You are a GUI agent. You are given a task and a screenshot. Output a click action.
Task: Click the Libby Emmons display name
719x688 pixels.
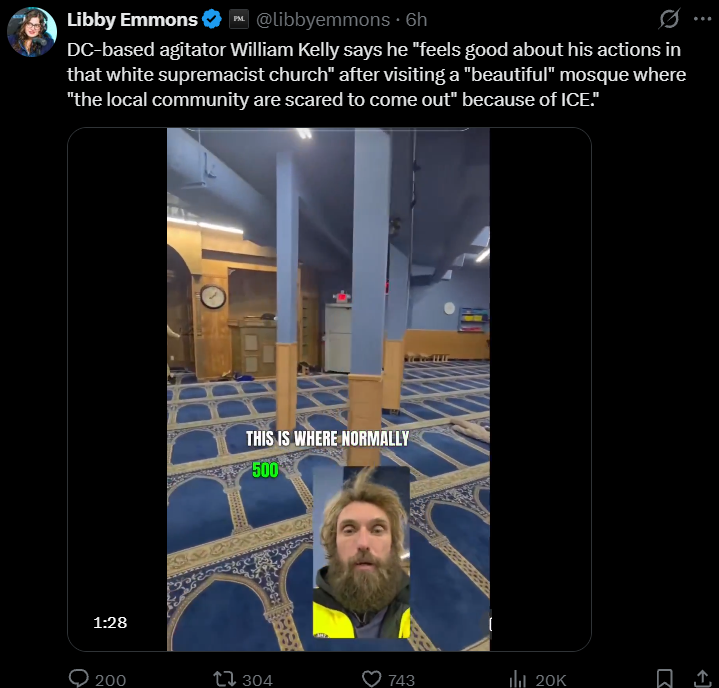click(x=132, y=20)
